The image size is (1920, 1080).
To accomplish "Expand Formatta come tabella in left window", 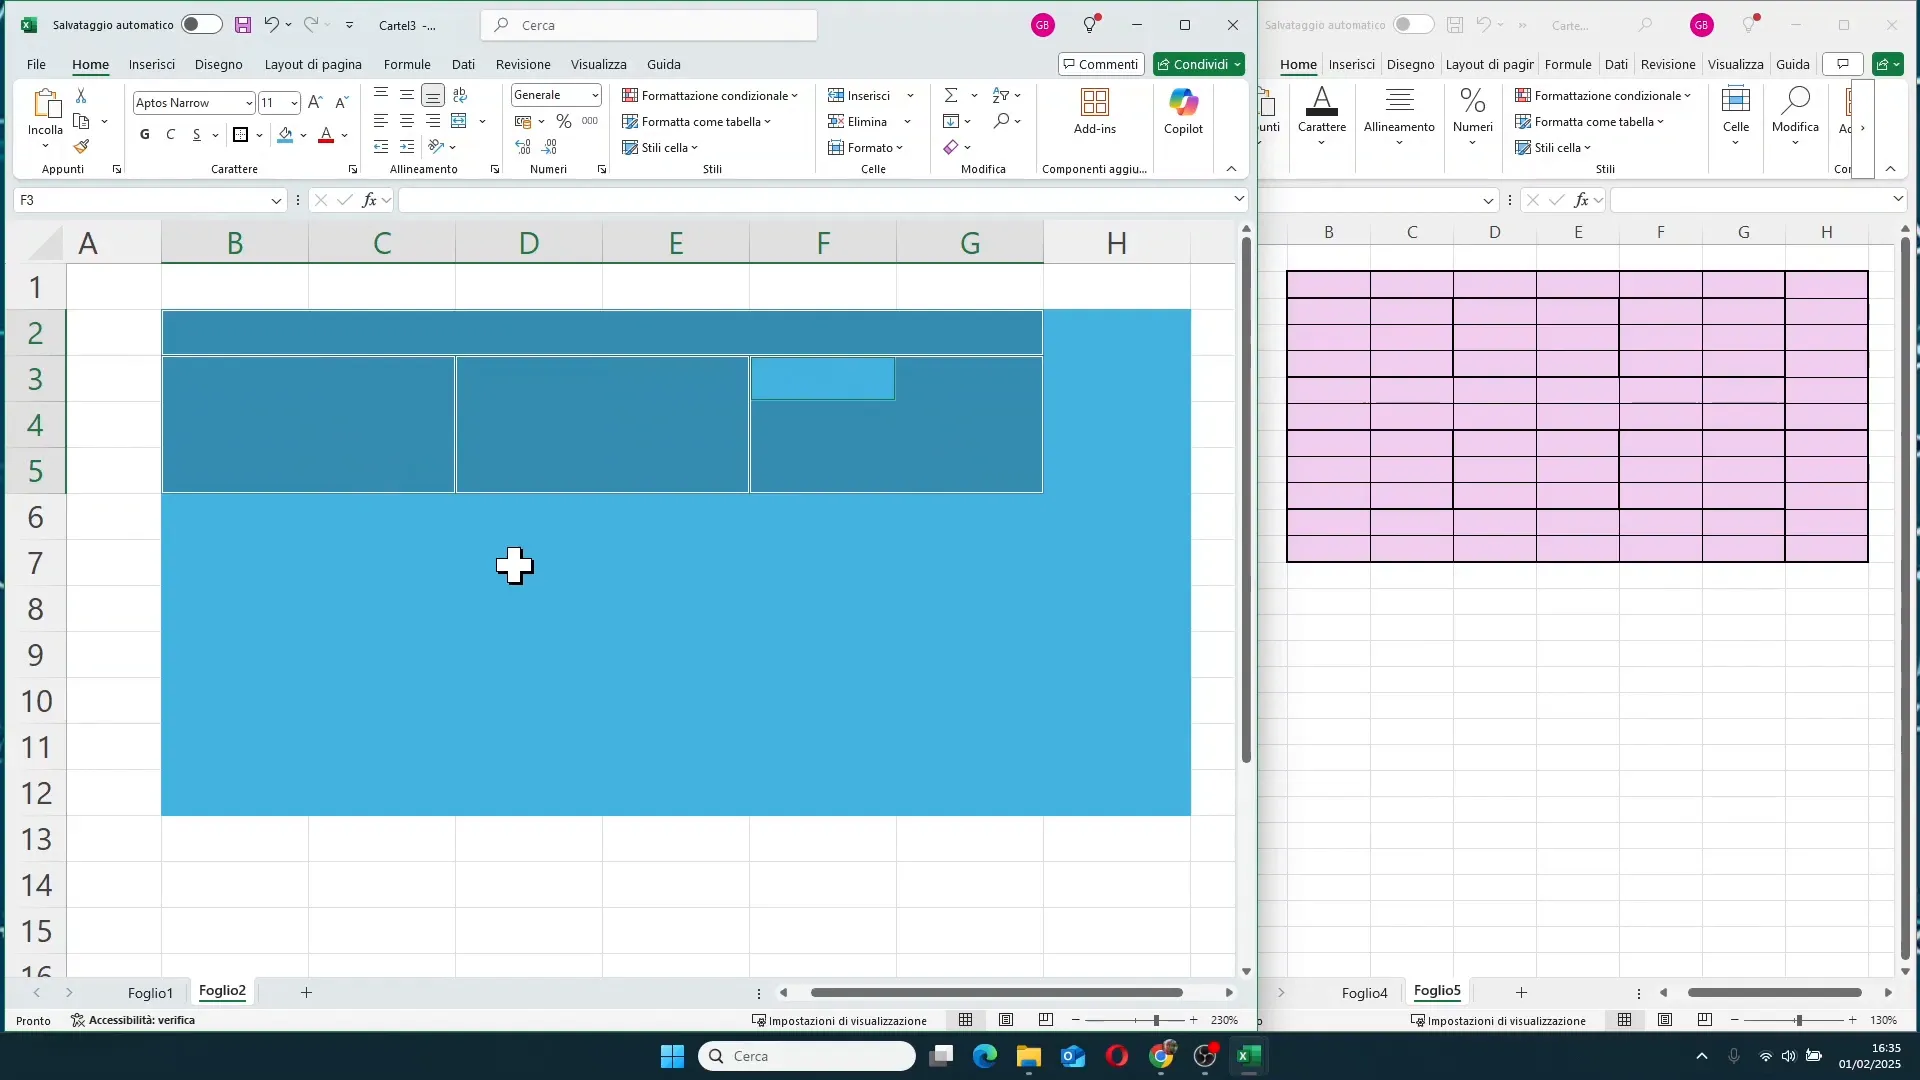I will 697,122.
